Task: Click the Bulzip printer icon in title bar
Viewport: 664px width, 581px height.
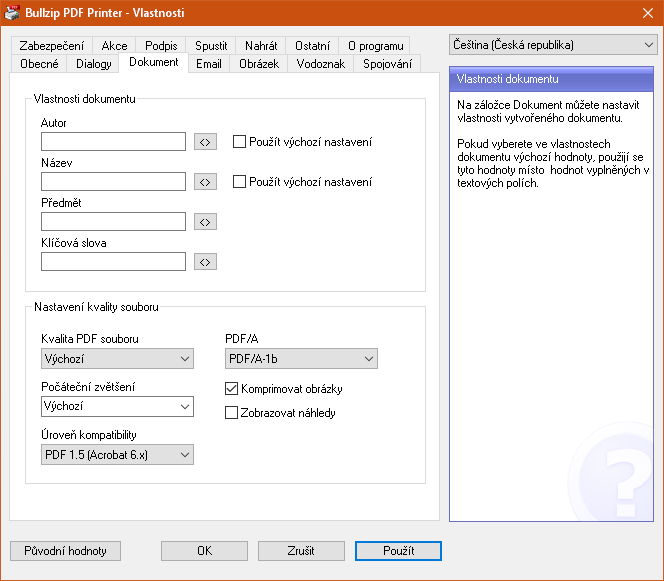Action: [11, 13]
